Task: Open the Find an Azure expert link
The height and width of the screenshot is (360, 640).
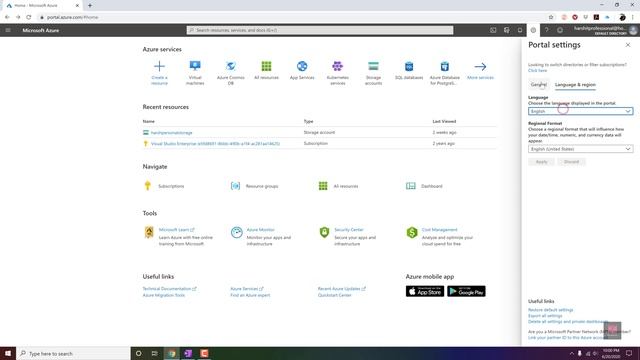Action: point(250,295)
